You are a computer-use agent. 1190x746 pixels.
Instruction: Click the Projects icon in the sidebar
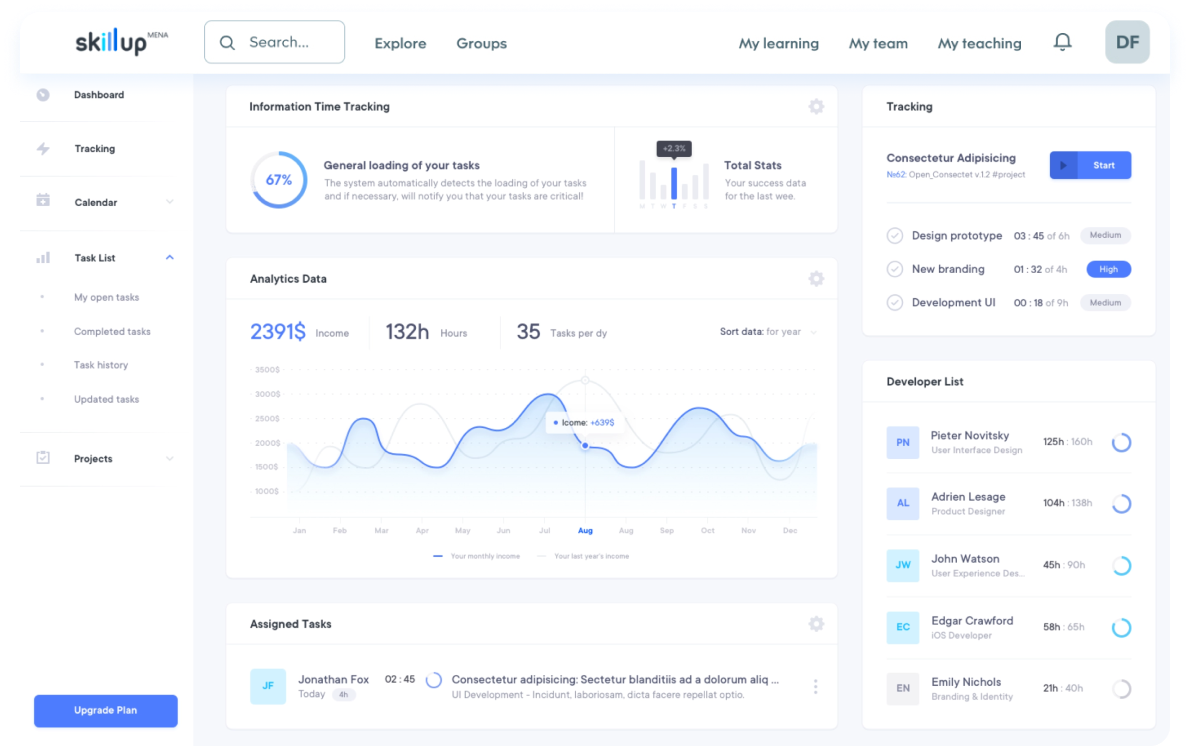(x=42, y=458)
